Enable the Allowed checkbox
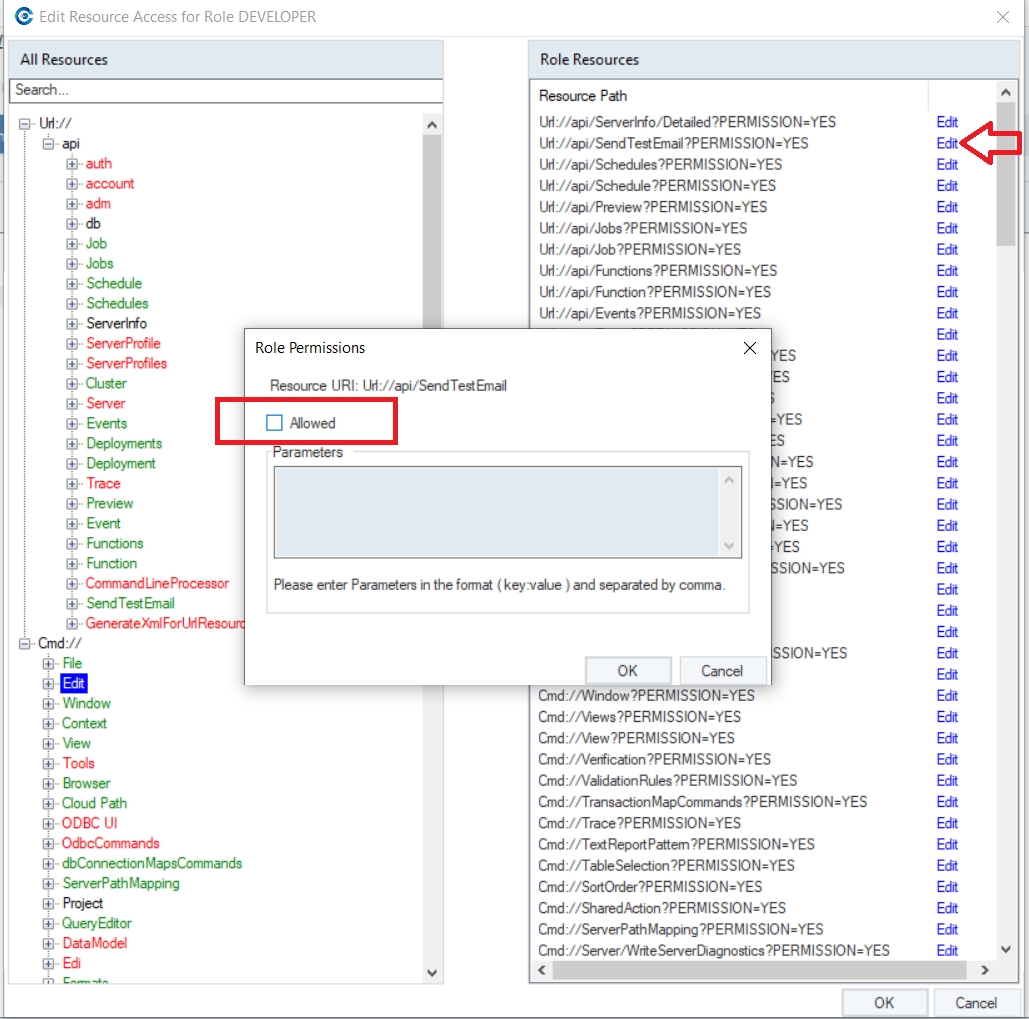This screenshot has width=1029, height=1019. (274, 423)
